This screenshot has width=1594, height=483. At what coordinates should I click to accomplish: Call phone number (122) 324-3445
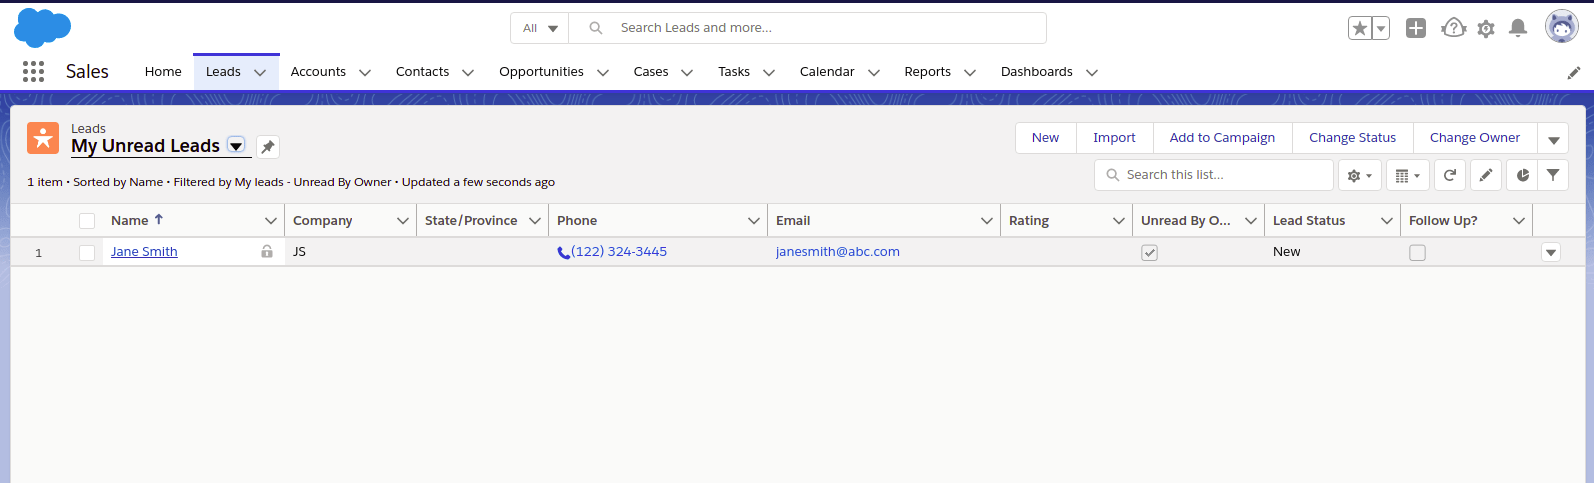[x=619, y=252]
